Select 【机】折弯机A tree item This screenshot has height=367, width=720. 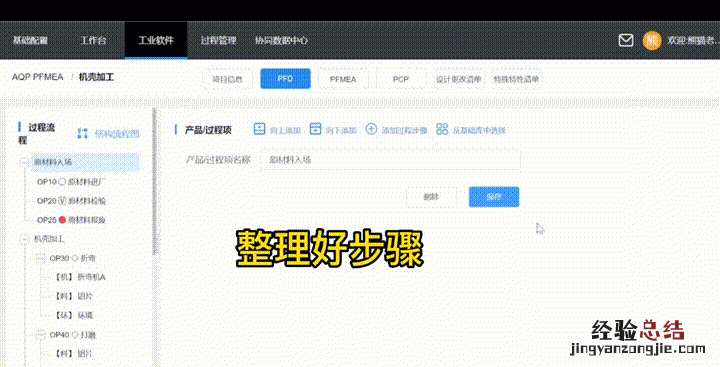[79, 277]
